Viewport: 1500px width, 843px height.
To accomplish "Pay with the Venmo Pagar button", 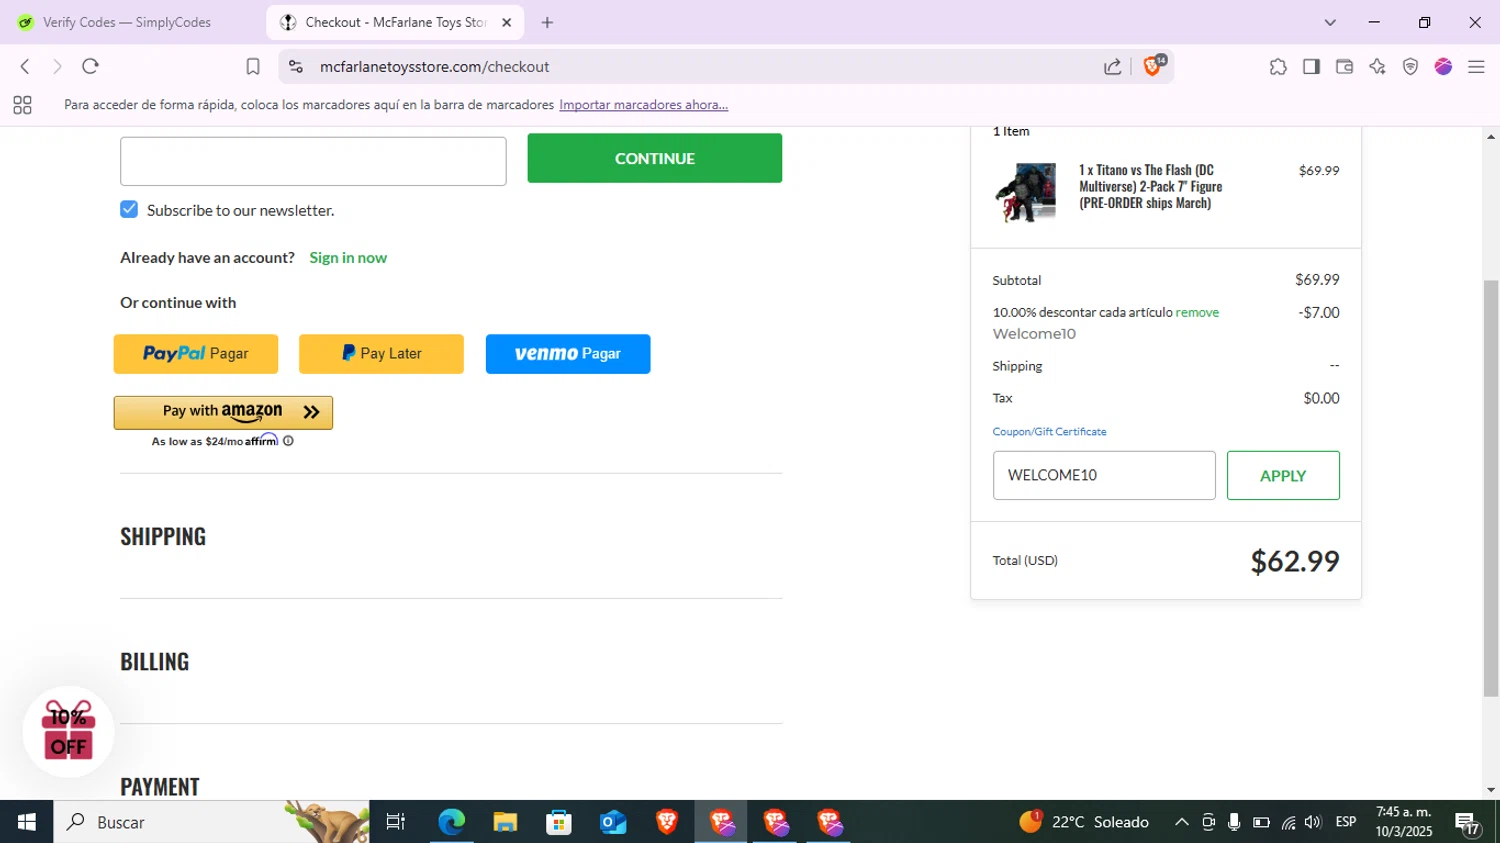I will pyautogui.click(x=568, y=354).
